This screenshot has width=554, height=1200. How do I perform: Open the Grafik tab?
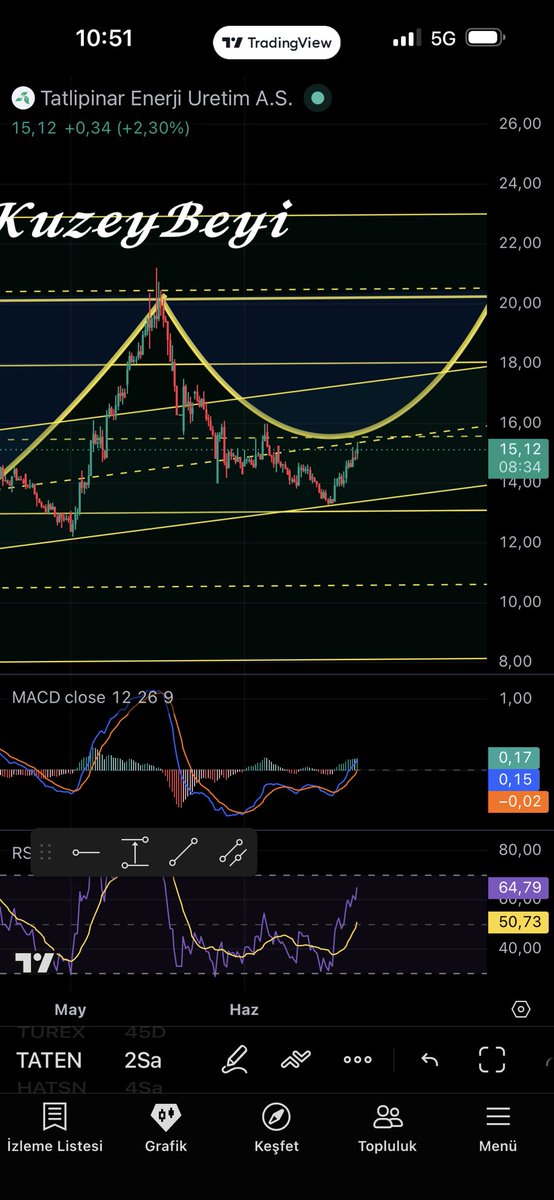click(166, 1128)
